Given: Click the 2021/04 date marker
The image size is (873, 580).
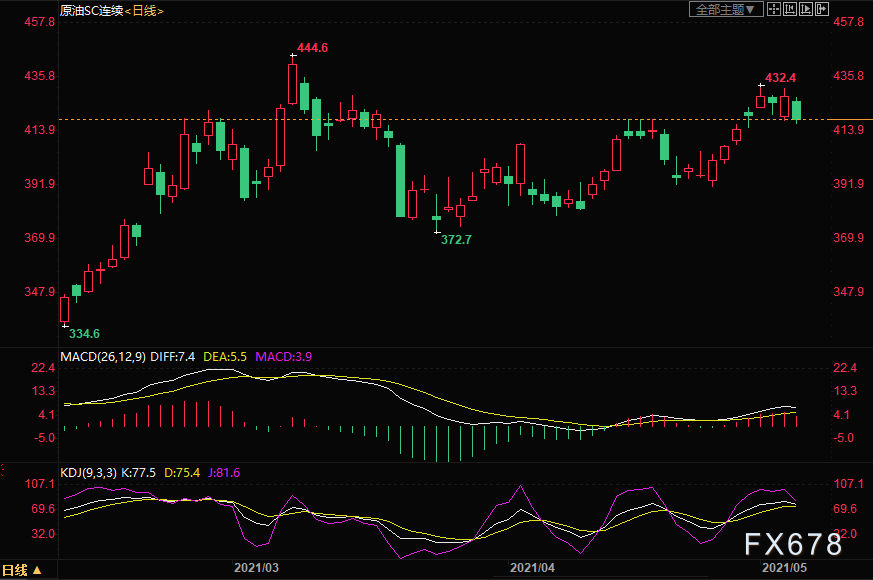Looking at the screenshot, I should (x=532, y=568).
